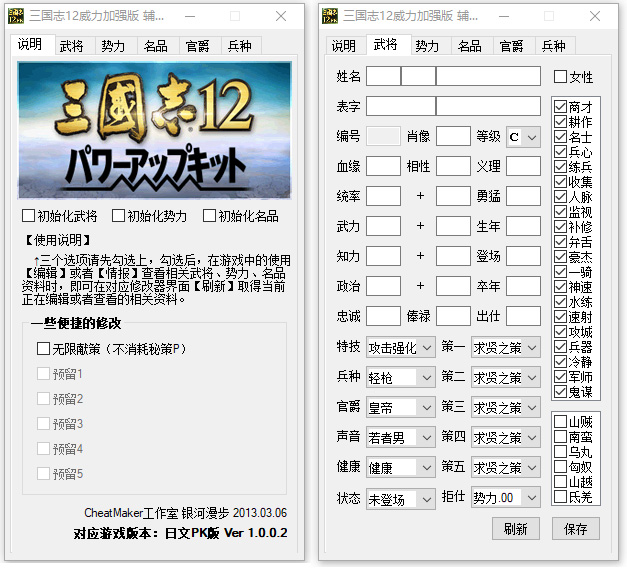The width and height of the screenshot is (627, 568).
Task: Open the 拒仕 dropdown showing 势力.00
Action: 506,497
